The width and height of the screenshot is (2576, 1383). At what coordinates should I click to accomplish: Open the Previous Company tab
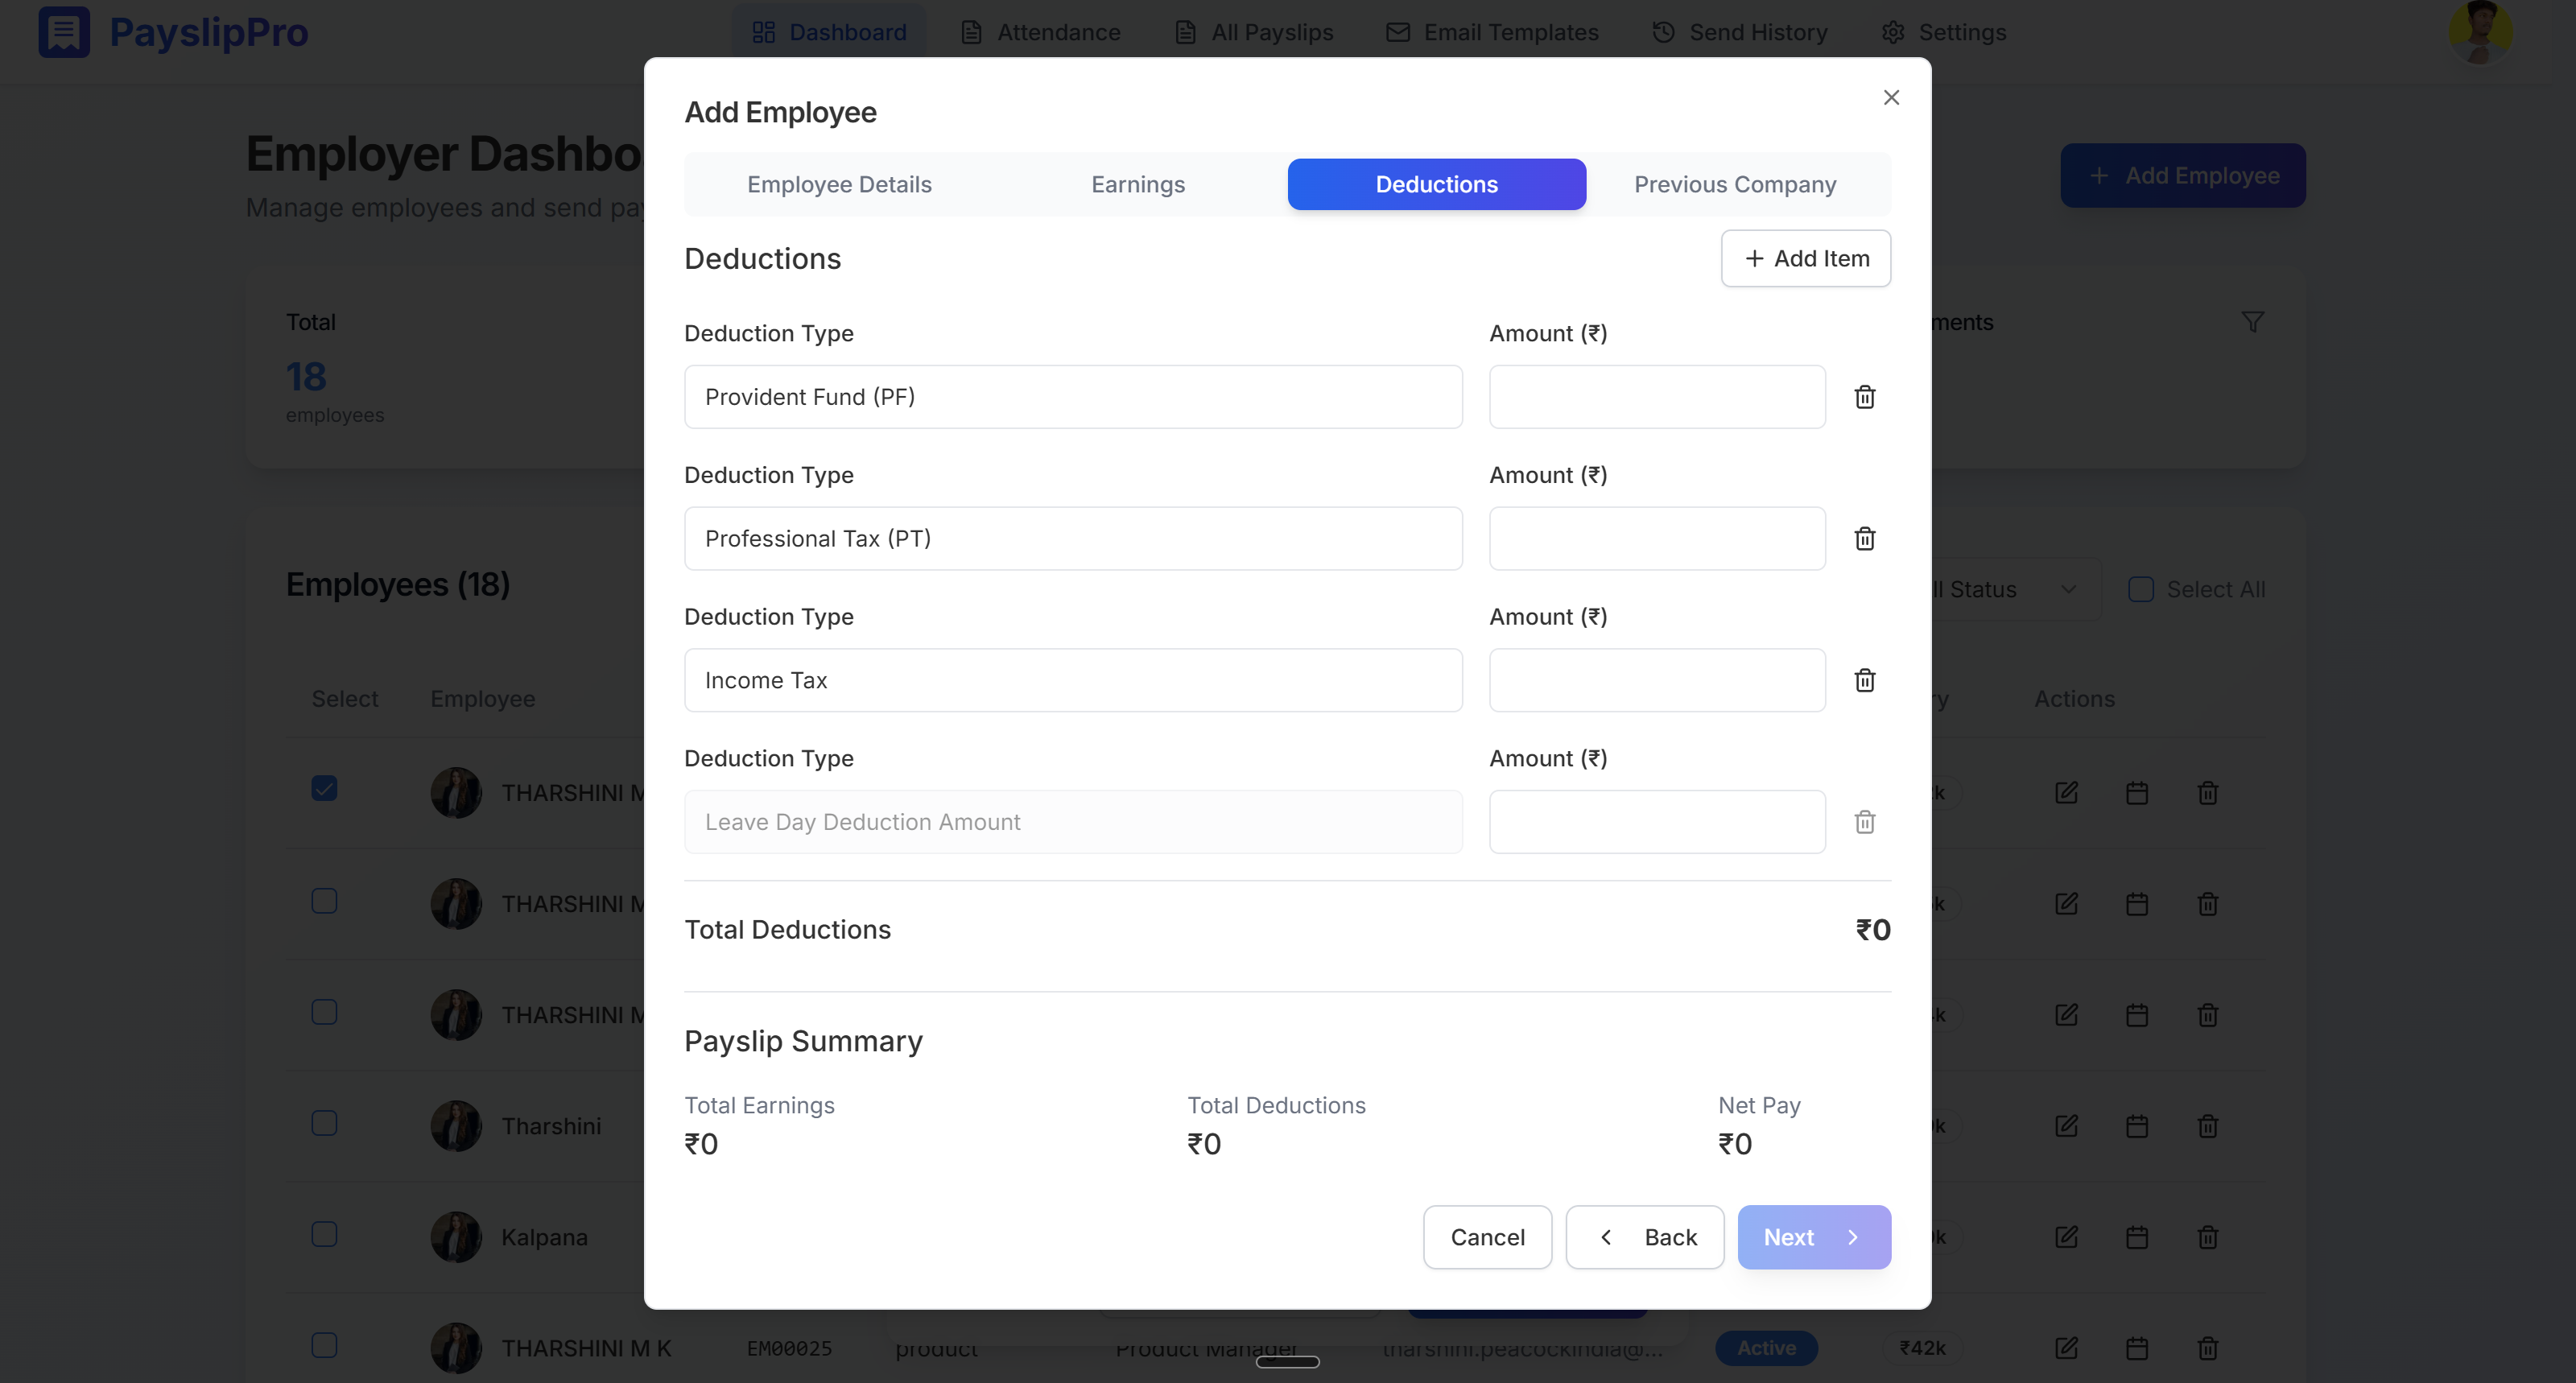[1735, 184]
